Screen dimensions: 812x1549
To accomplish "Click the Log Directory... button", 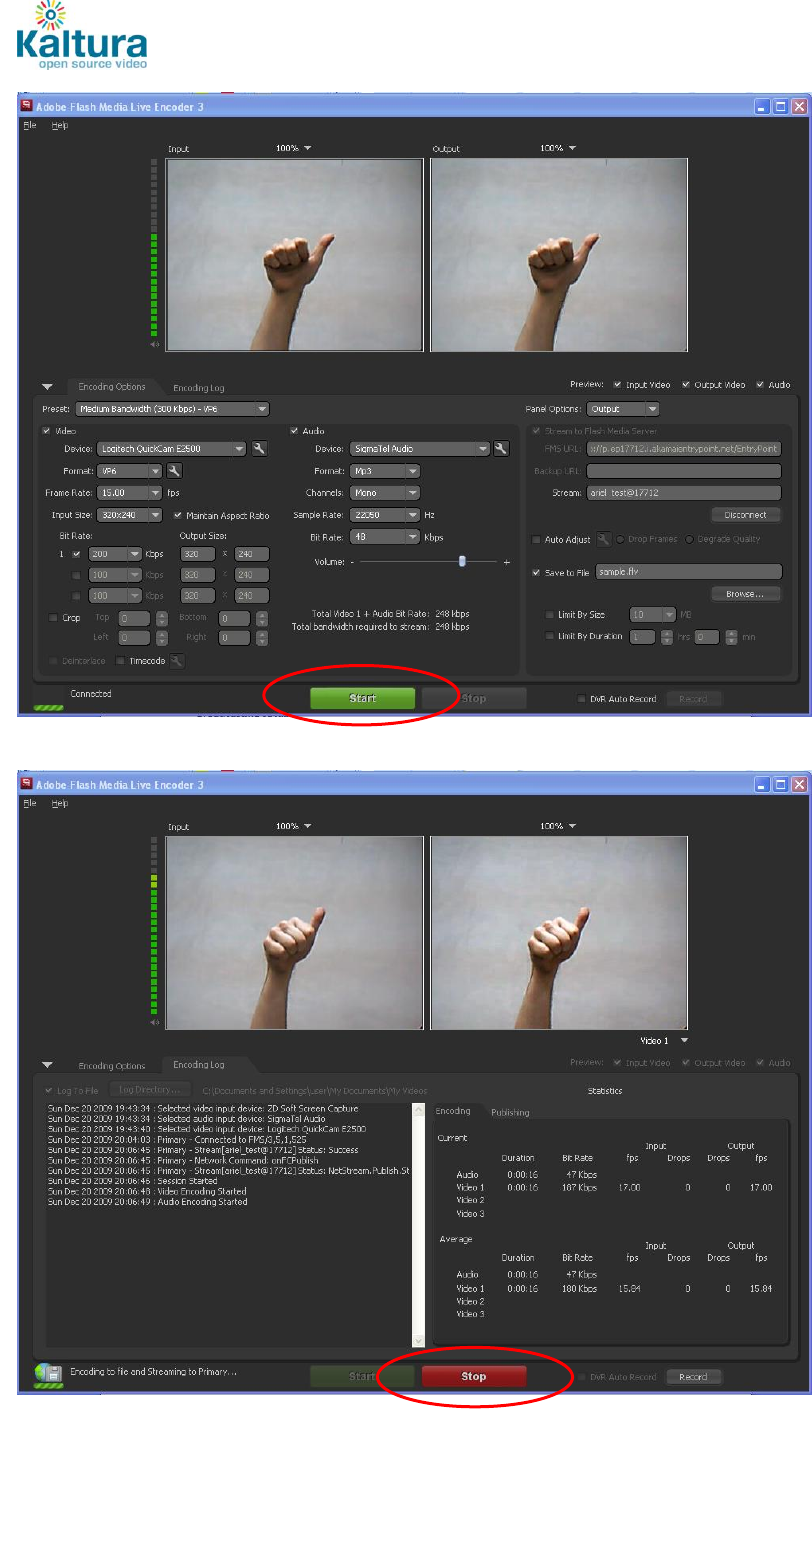I will (149, 1090).
